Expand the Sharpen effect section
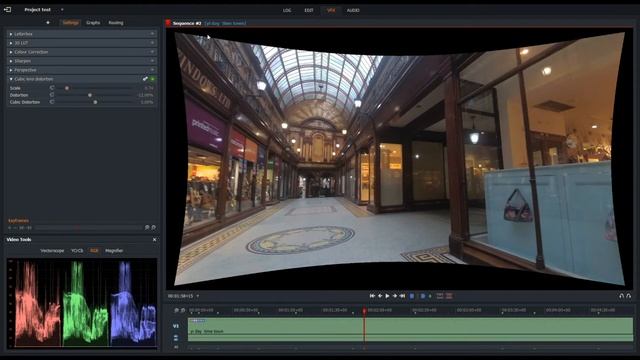The height and width of the screenshot is (360, 640). point(11,61)
